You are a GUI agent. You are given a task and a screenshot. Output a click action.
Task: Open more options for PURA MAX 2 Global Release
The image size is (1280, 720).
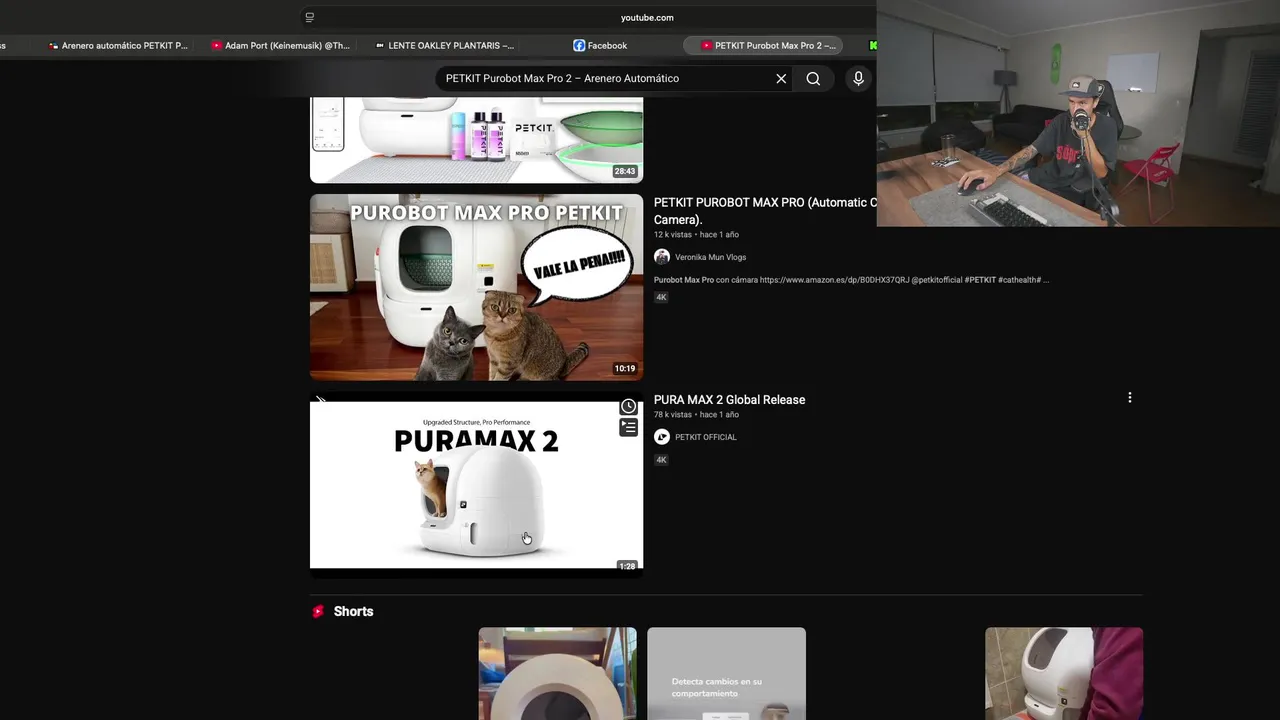coord(1130,398)
